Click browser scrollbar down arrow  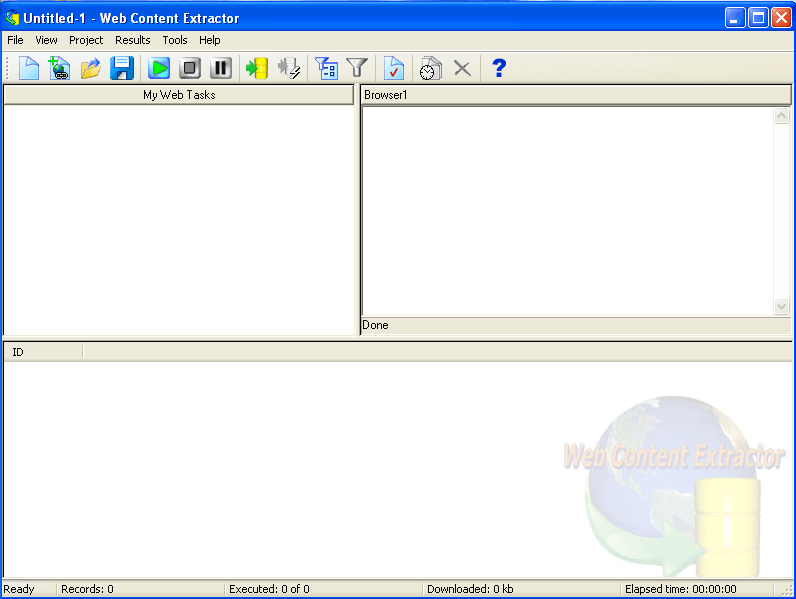point(781,306)
